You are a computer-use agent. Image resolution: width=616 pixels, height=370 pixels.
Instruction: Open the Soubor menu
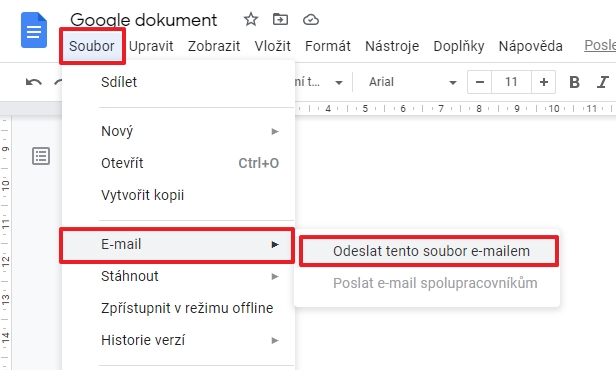click(92, 46)
